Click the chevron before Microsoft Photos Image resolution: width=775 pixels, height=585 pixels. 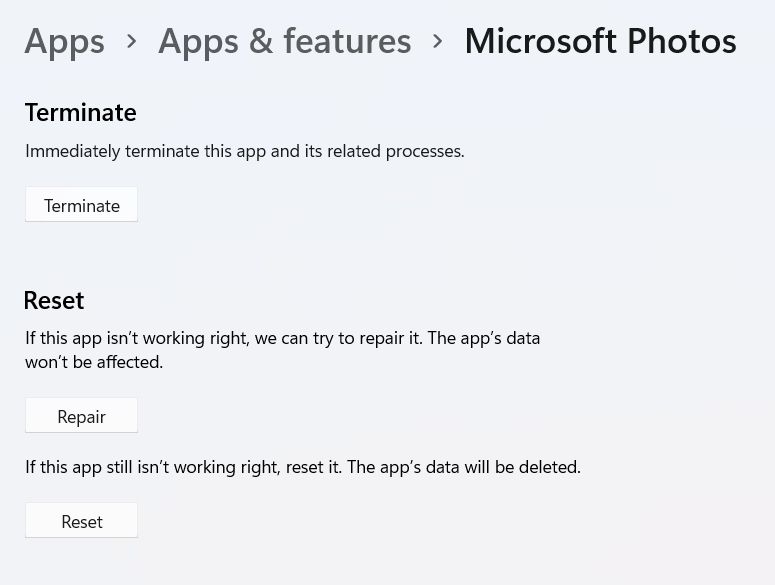tap(438, 41)
